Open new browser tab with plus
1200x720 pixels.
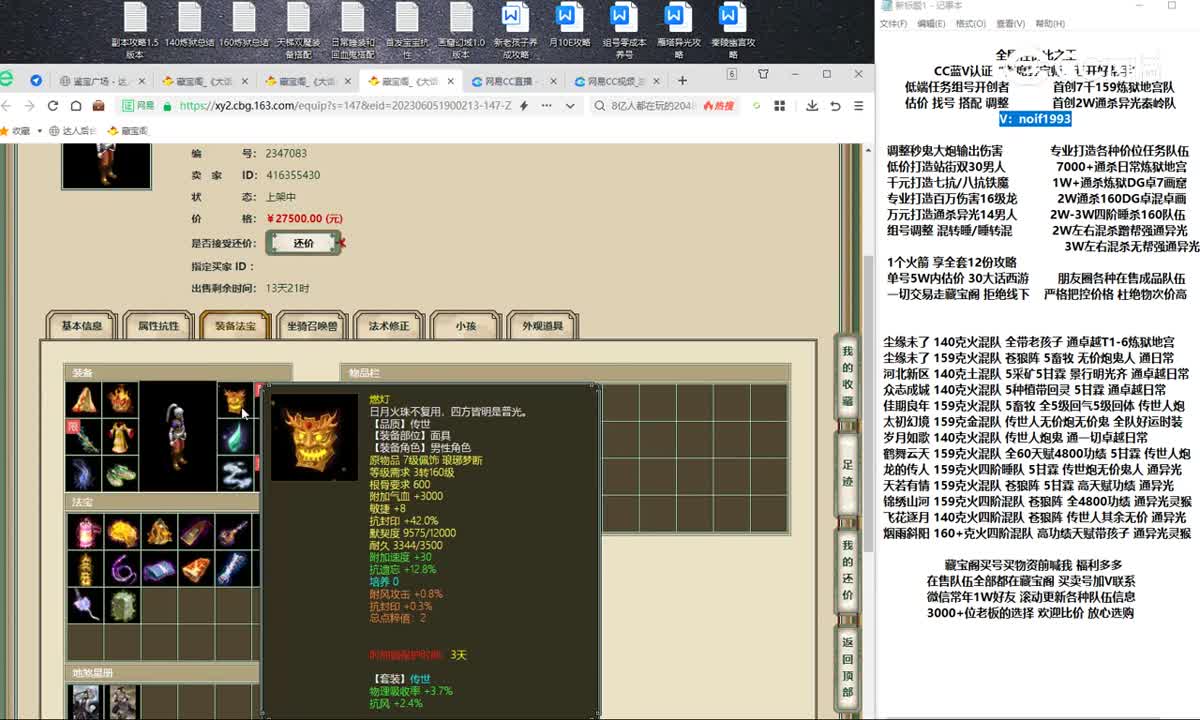click(x=681, y=81)
